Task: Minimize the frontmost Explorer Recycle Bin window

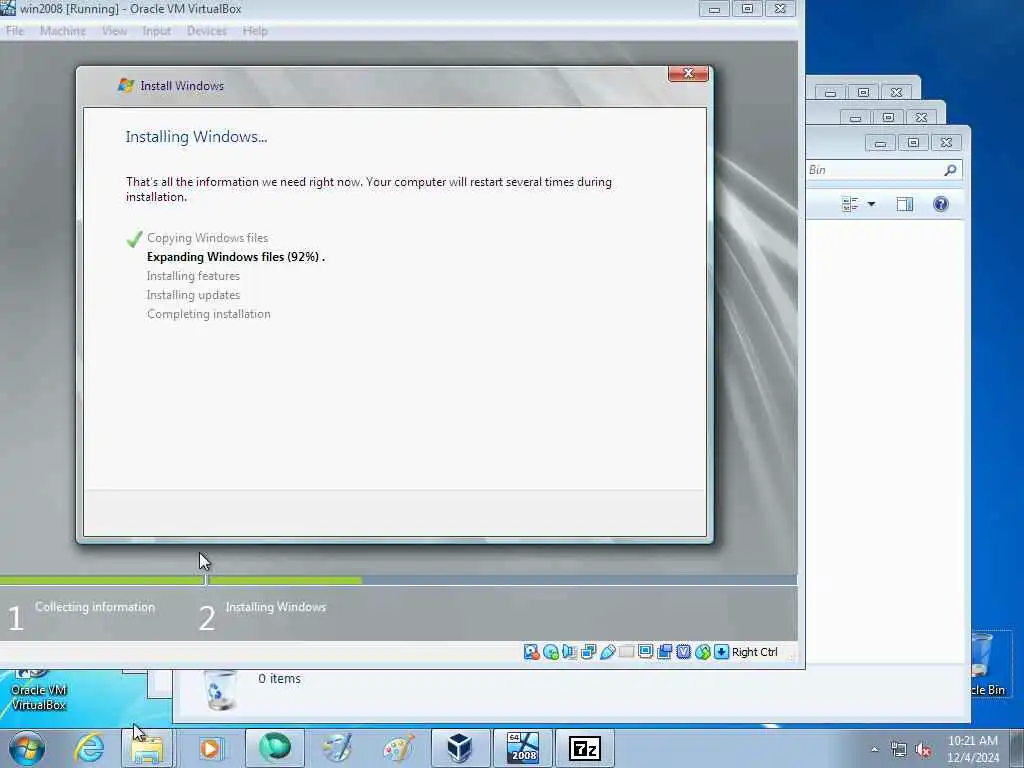Action: pyautogui.click(x=880, y=142)
